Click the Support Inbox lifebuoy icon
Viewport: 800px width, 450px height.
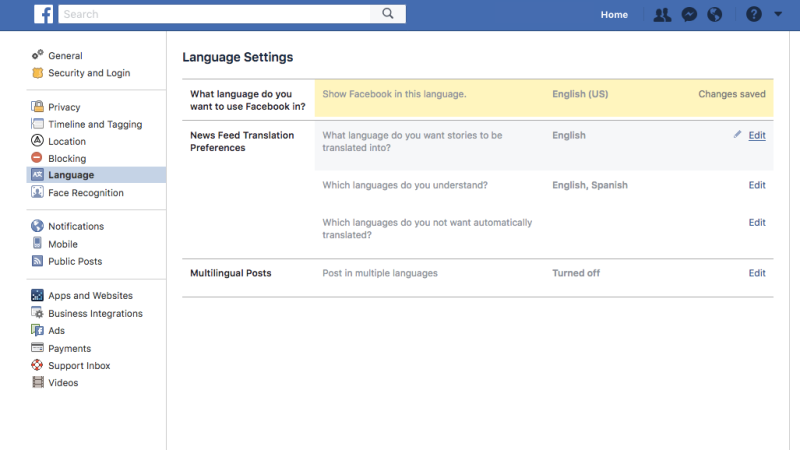[x=38, y=366]
